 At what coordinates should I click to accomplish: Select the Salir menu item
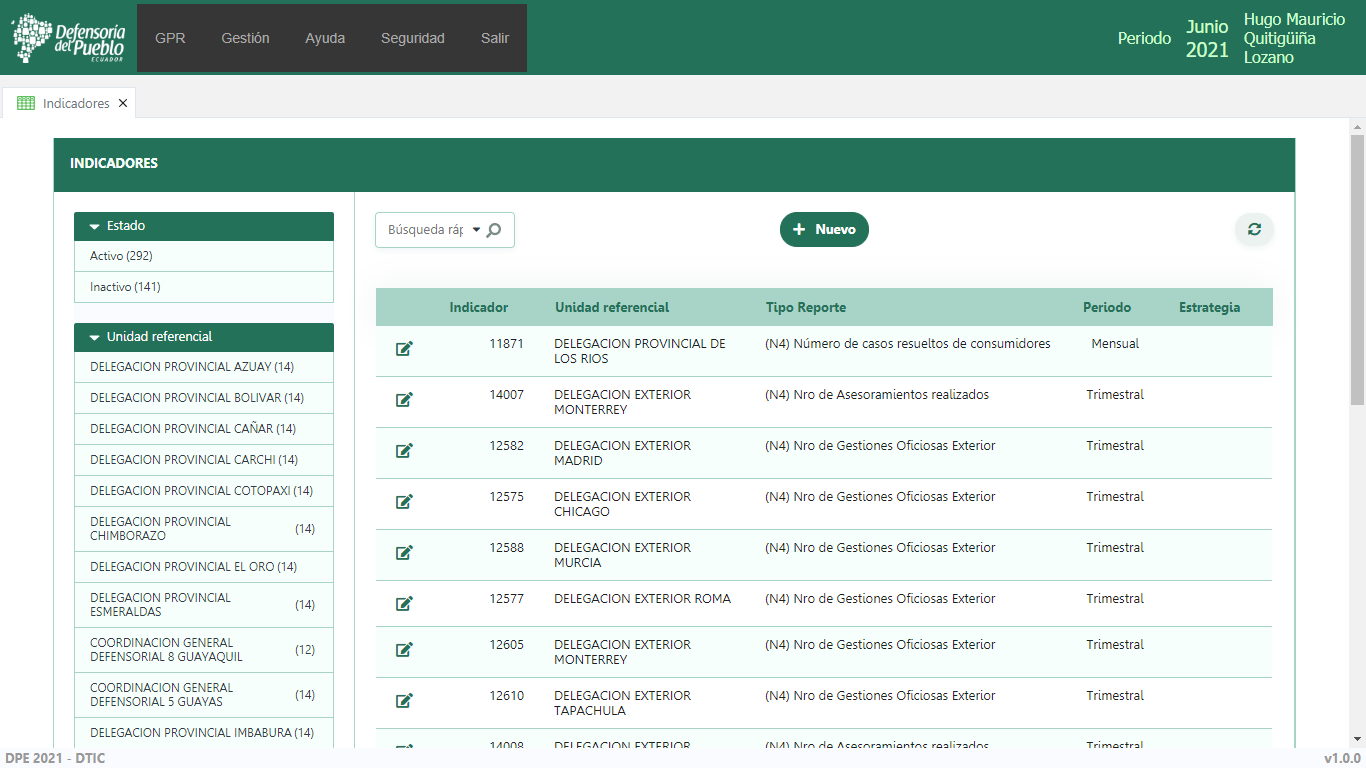(495, 38)
